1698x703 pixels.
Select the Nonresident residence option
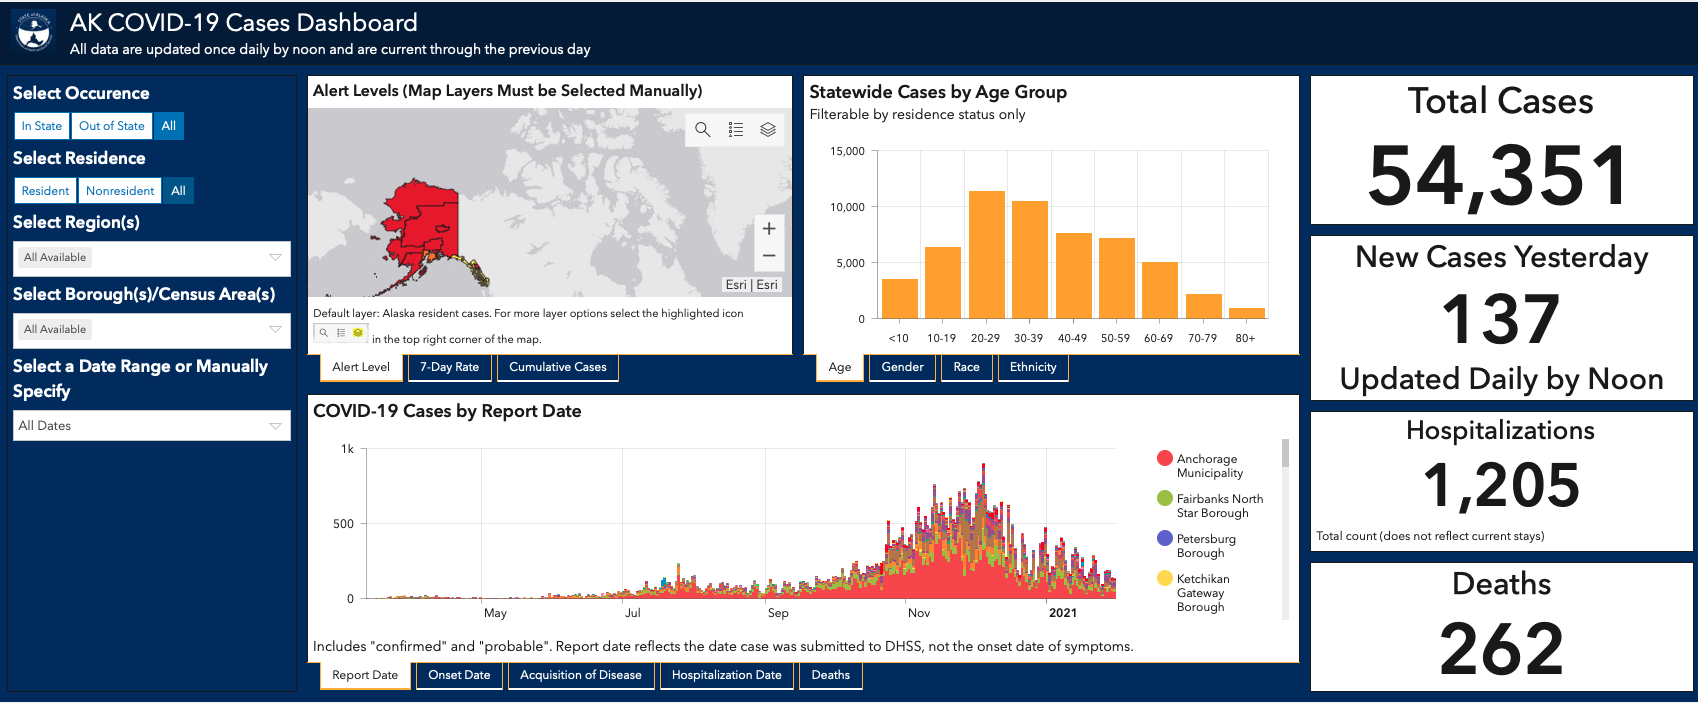(x=120, y=191)
